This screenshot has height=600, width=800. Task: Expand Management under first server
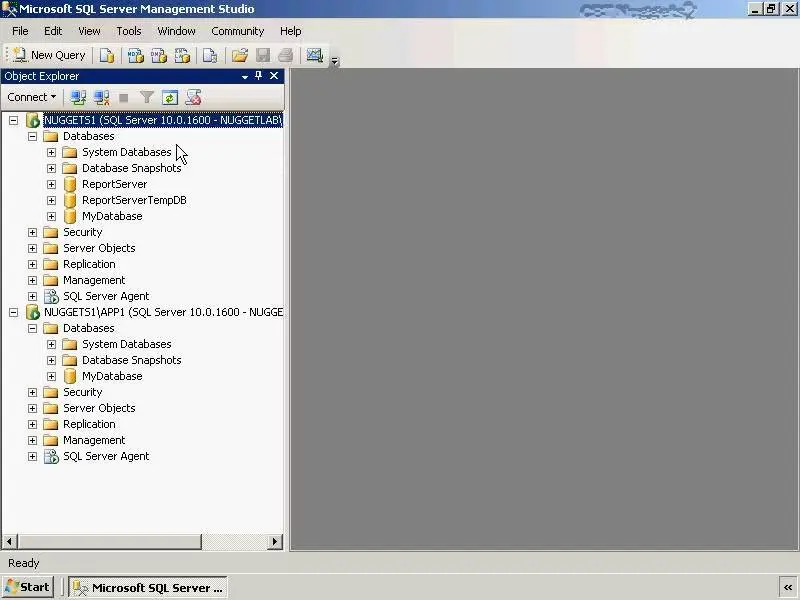click(33, 280)
